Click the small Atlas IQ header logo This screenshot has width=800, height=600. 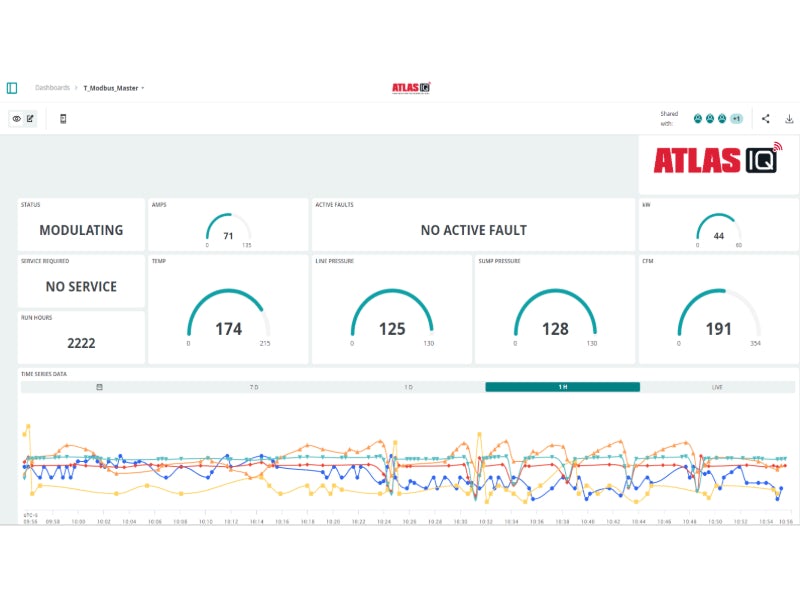(x=411, y=88)
